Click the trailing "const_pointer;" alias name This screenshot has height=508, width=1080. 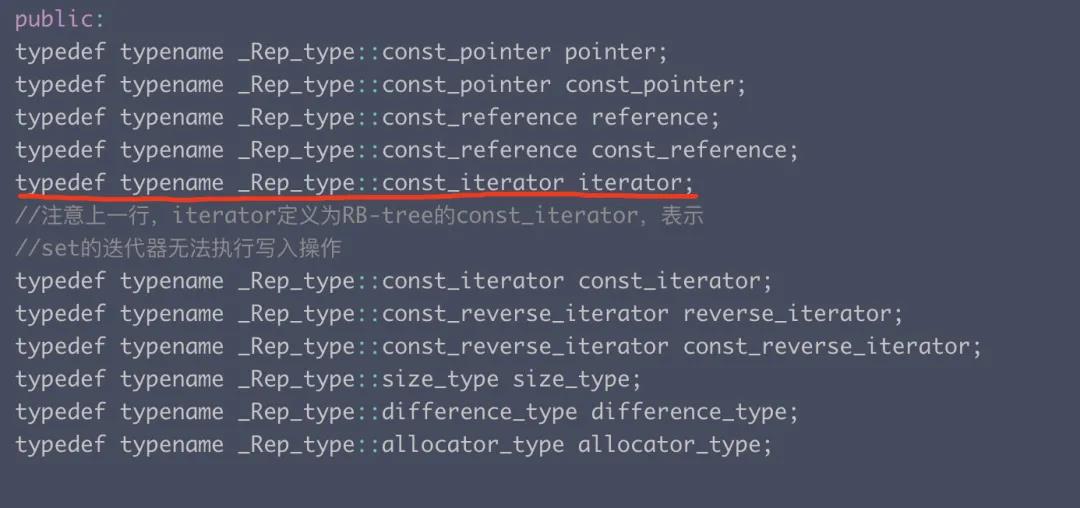pyautogui.click(x=656, y=85)
